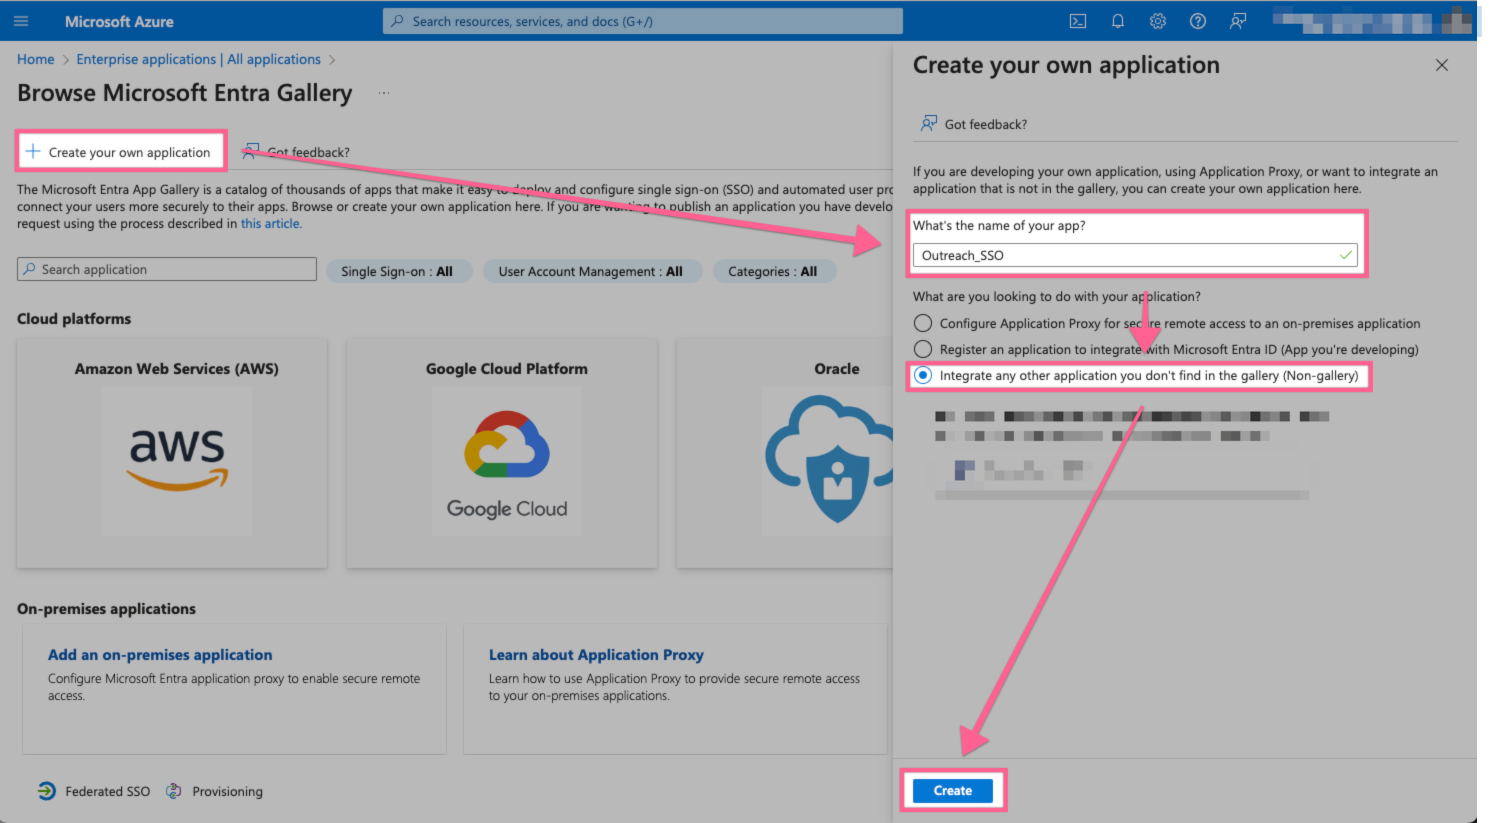Click the AWS logo tile
Screen dimensions: 1492x823
point(177,461)
